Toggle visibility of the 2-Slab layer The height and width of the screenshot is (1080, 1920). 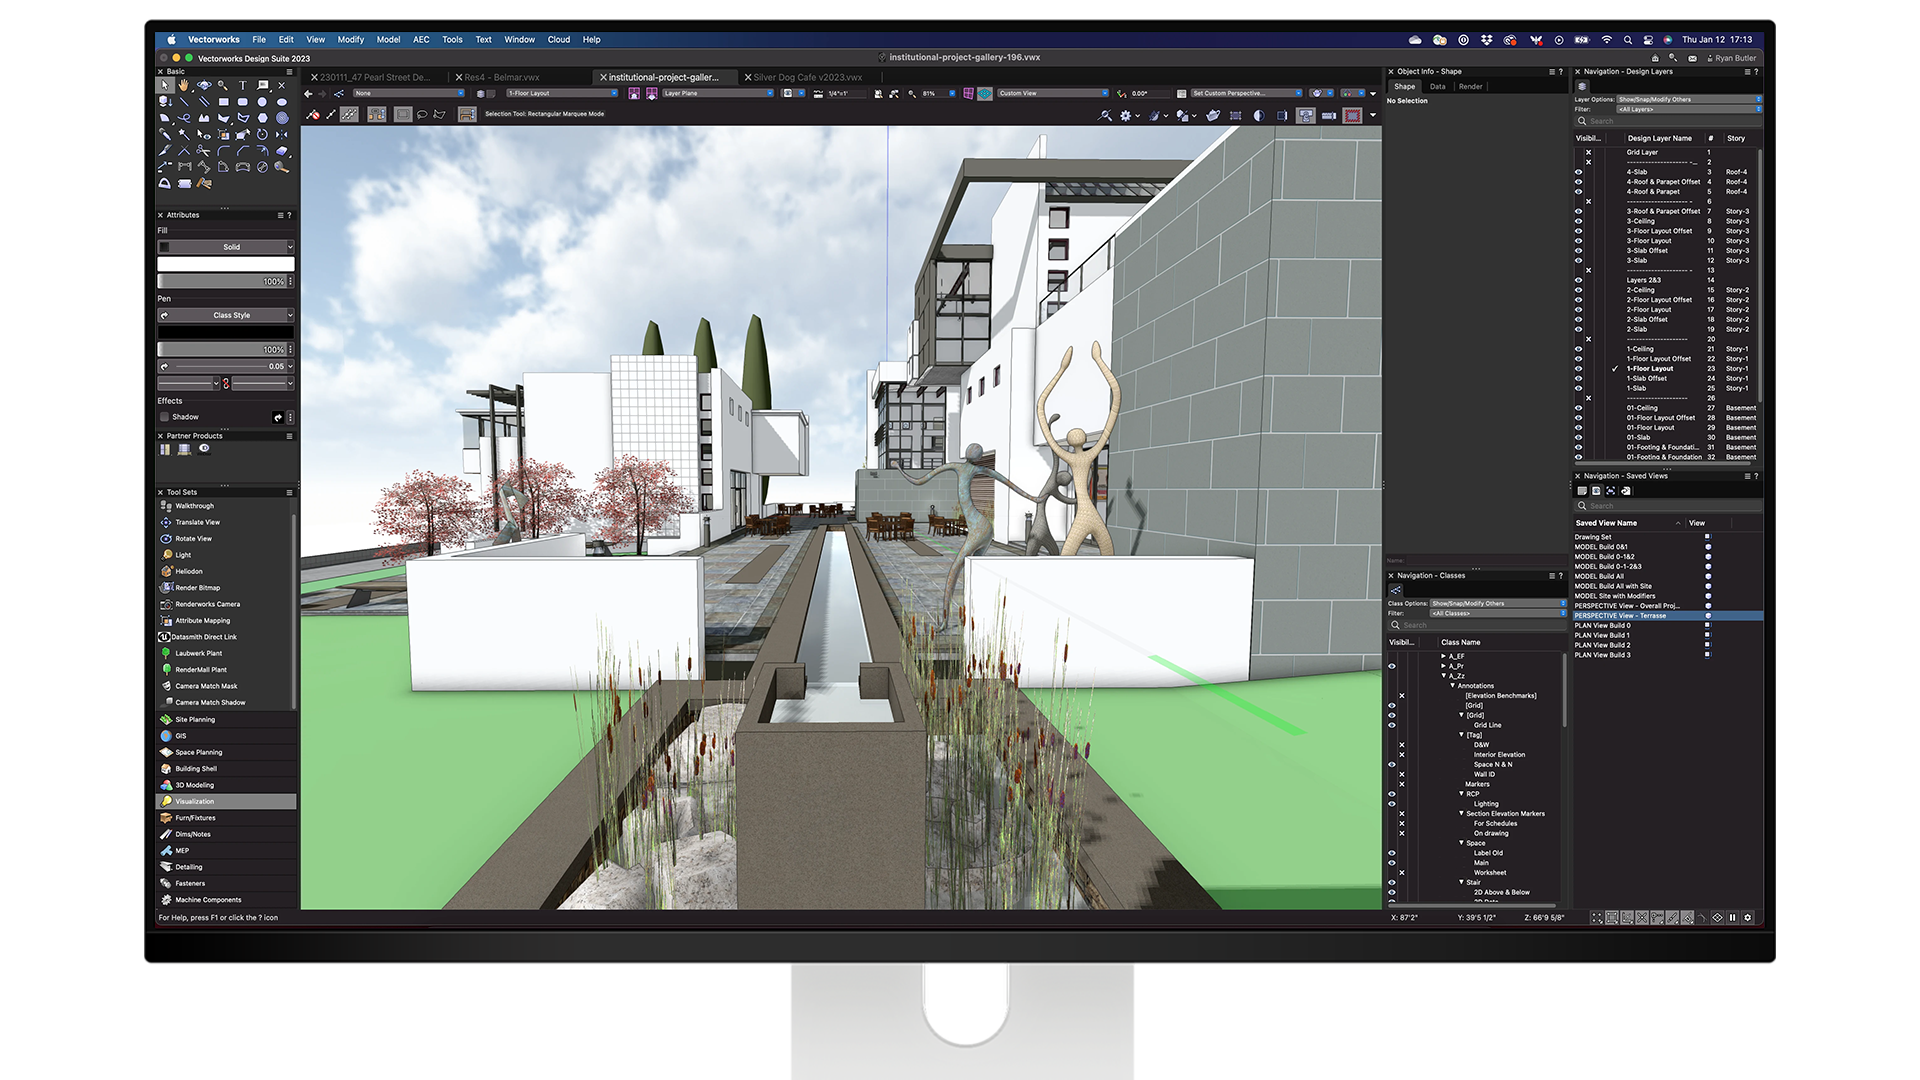click(x=1579, y=329)
